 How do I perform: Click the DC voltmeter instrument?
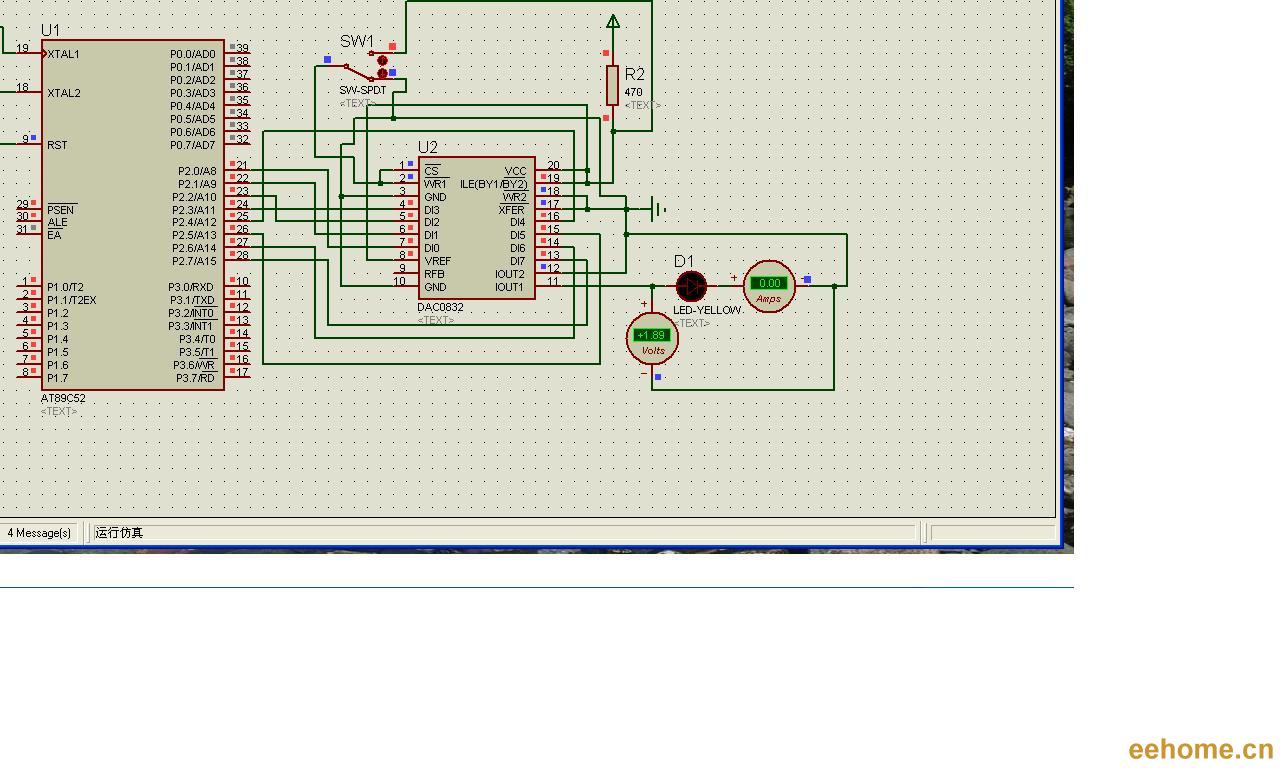(x=652, y=338)
